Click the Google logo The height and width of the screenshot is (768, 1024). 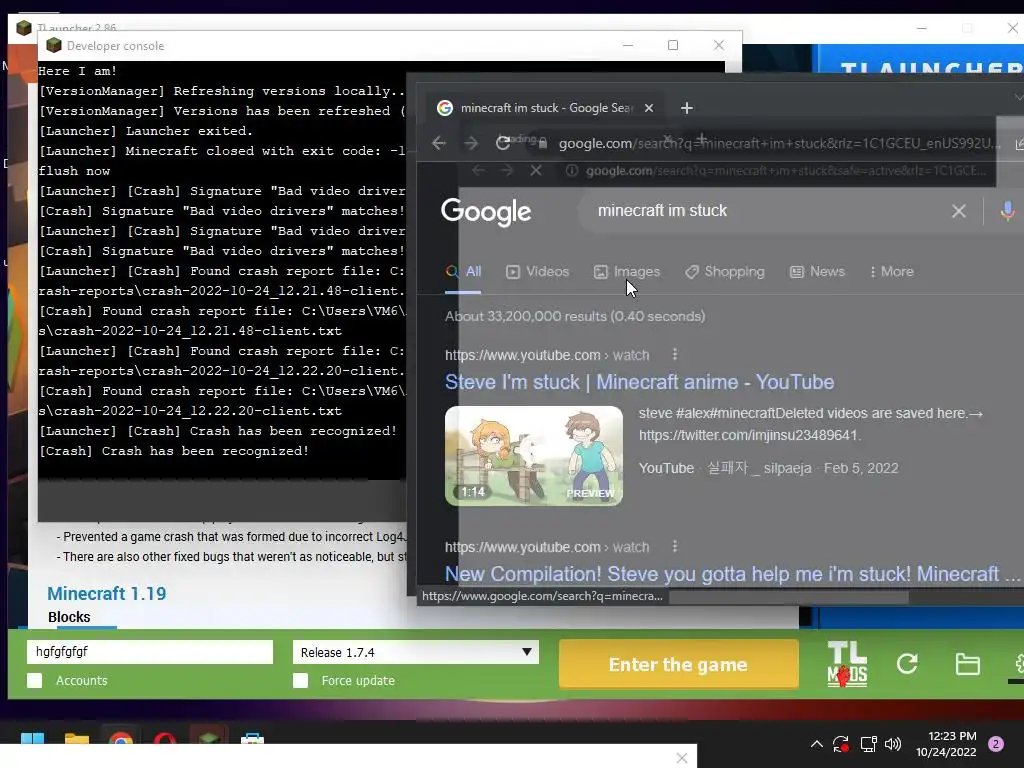point(486,212)
